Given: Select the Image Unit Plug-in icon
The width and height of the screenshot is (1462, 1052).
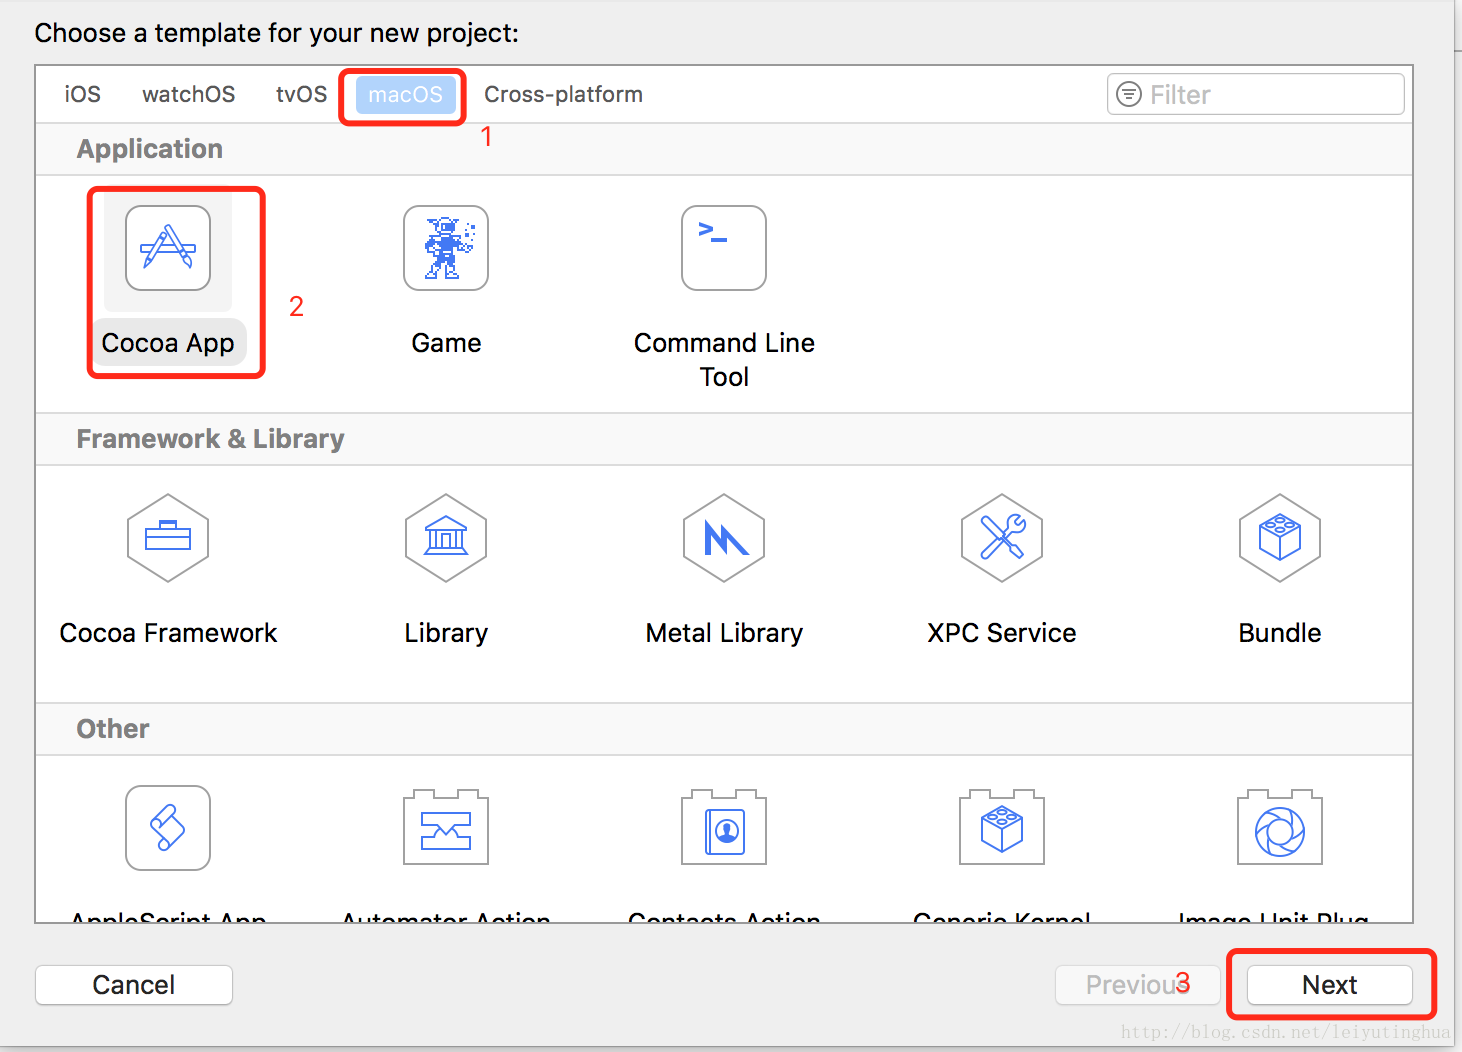Looking at the screenshot, I should 1280,828.
